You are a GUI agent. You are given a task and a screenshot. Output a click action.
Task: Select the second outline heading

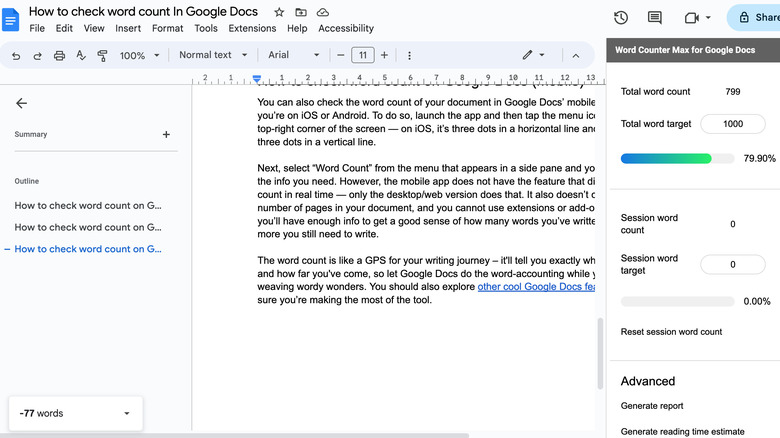tap(88, 227)
